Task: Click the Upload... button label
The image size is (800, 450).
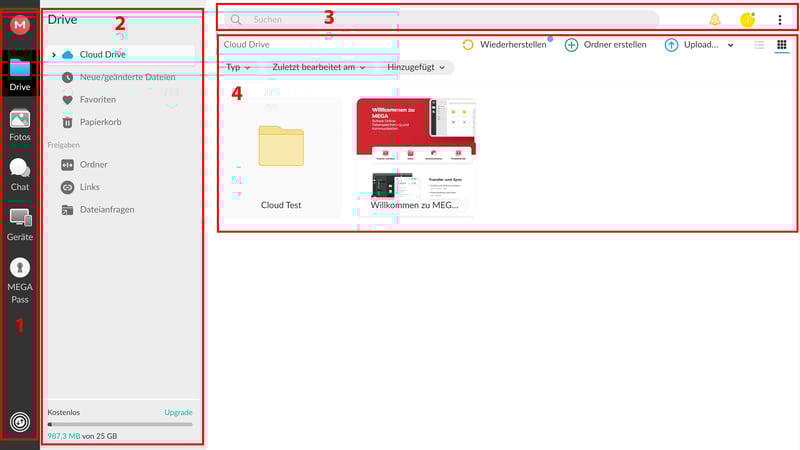Action: (701, 45)
